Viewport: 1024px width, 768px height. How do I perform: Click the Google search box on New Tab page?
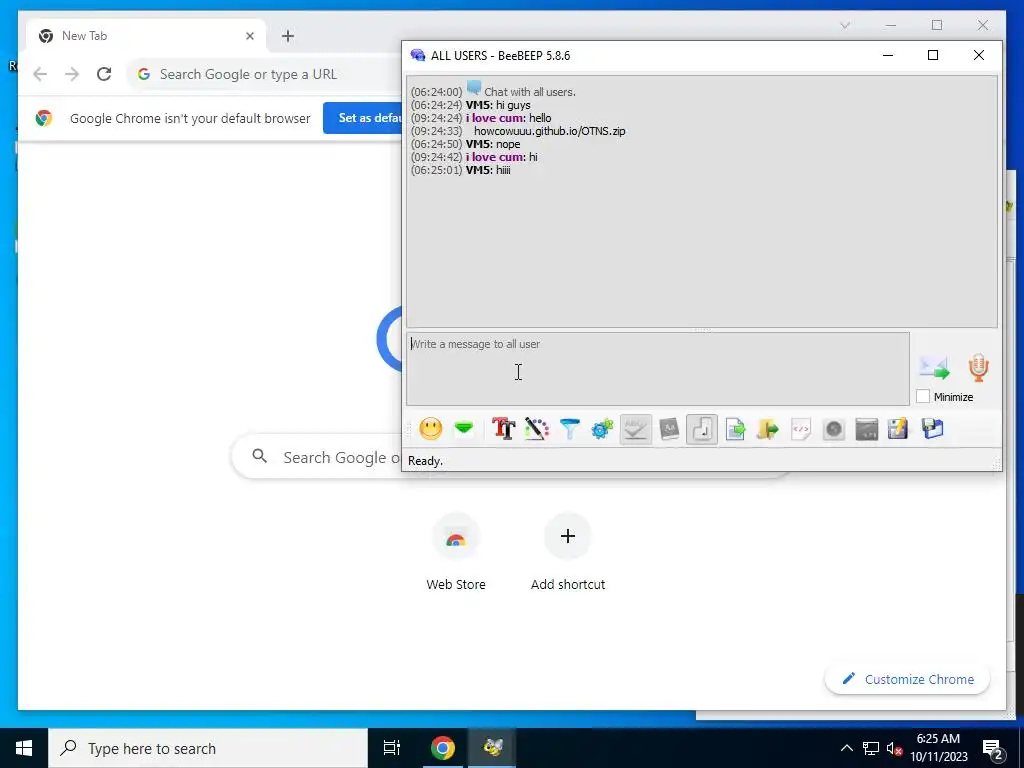point(317,457)
